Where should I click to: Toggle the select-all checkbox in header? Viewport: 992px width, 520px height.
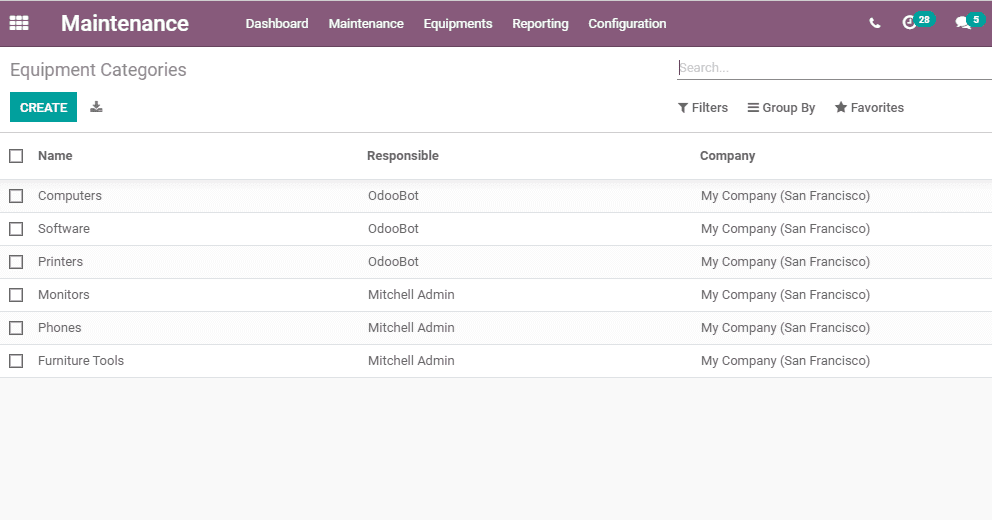tap(16, 156)
